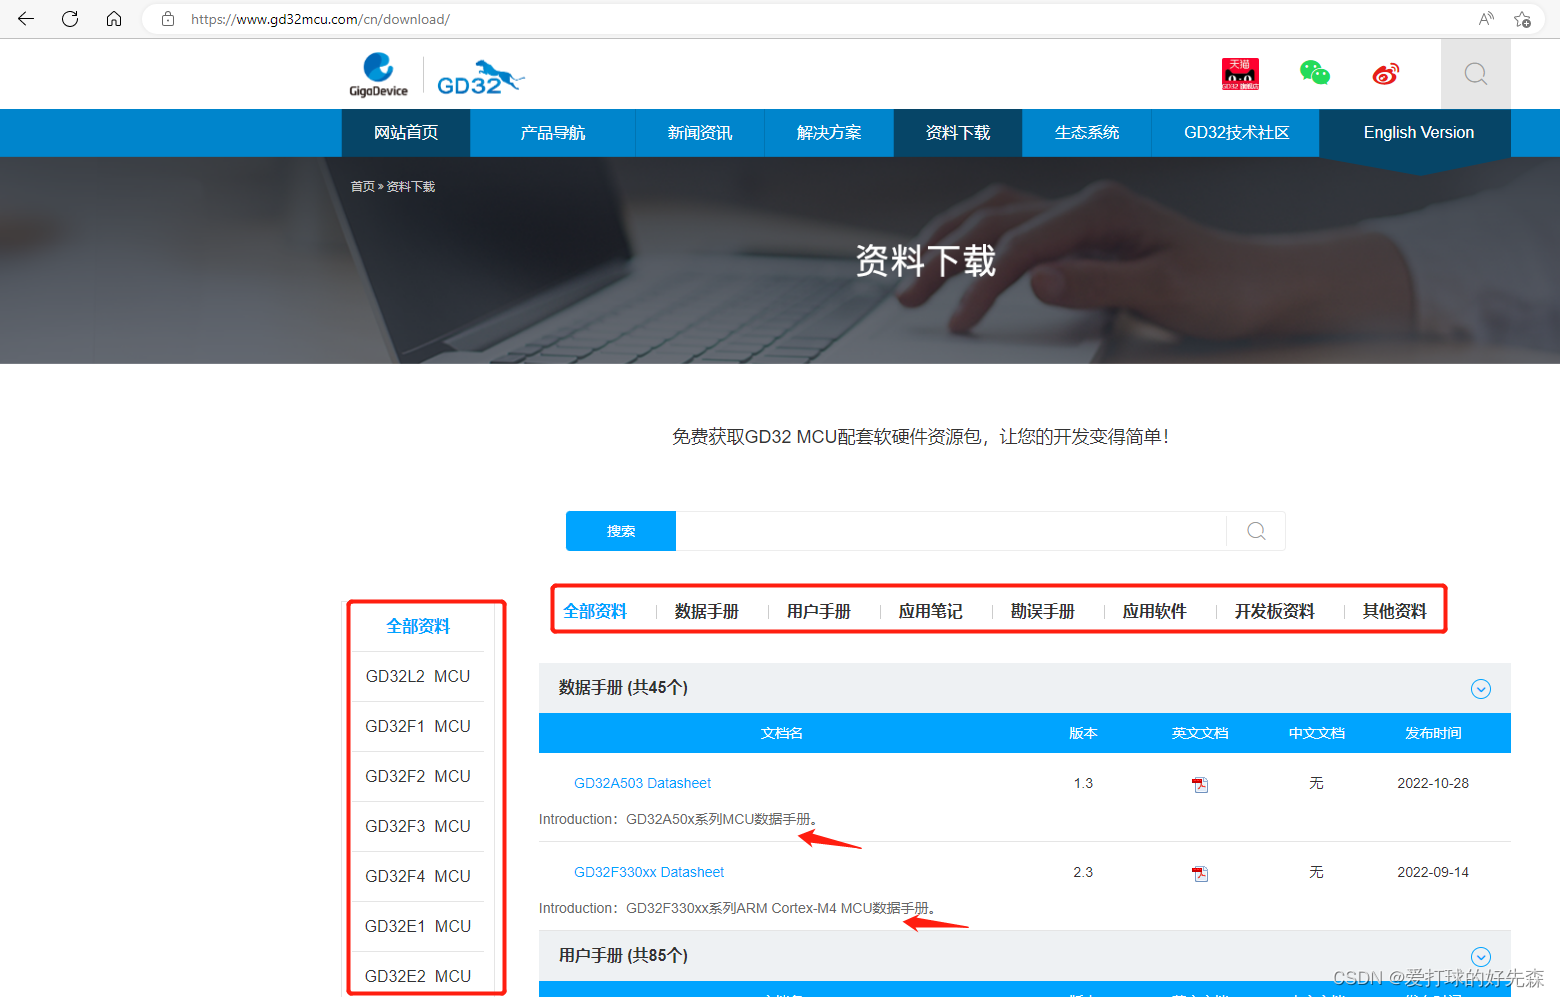Click the 用户手册 (共85个) section title
1560x997 pixels.
623,955
